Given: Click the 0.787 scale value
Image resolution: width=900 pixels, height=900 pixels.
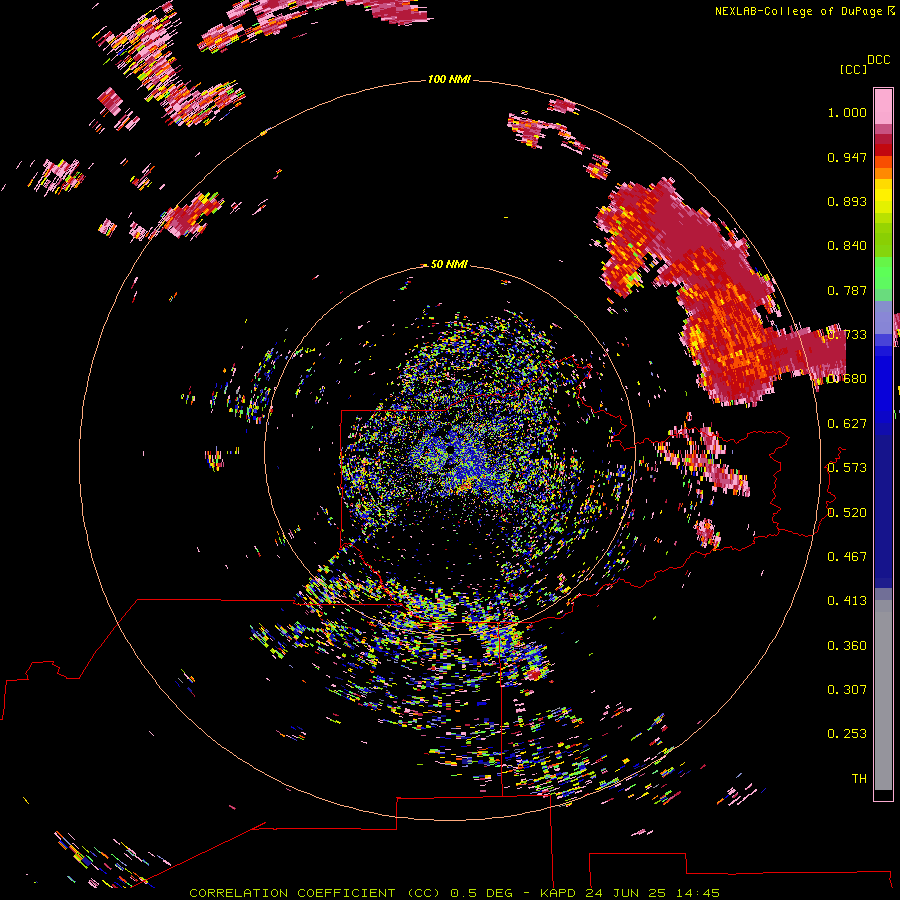Looking at the screenshot, I should [847, 290].
